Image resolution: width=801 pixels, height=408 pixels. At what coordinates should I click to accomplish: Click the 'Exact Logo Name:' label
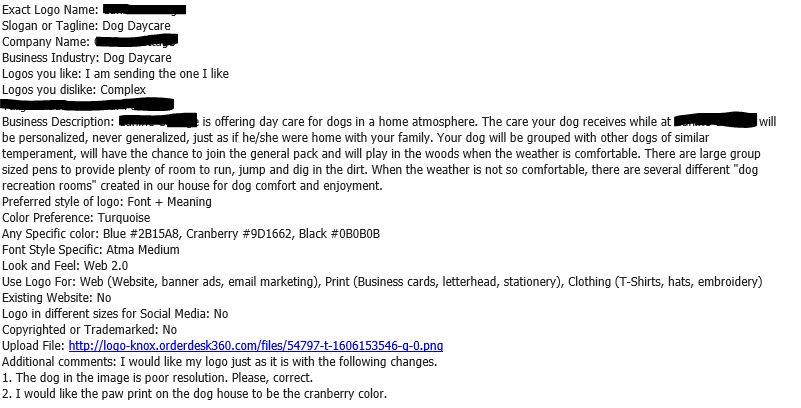50,10
